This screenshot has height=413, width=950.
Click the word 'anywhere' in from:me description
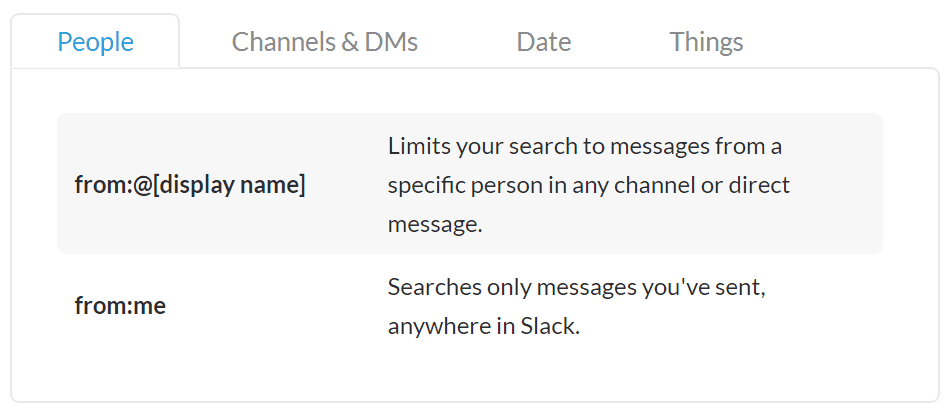click(440, 327)
